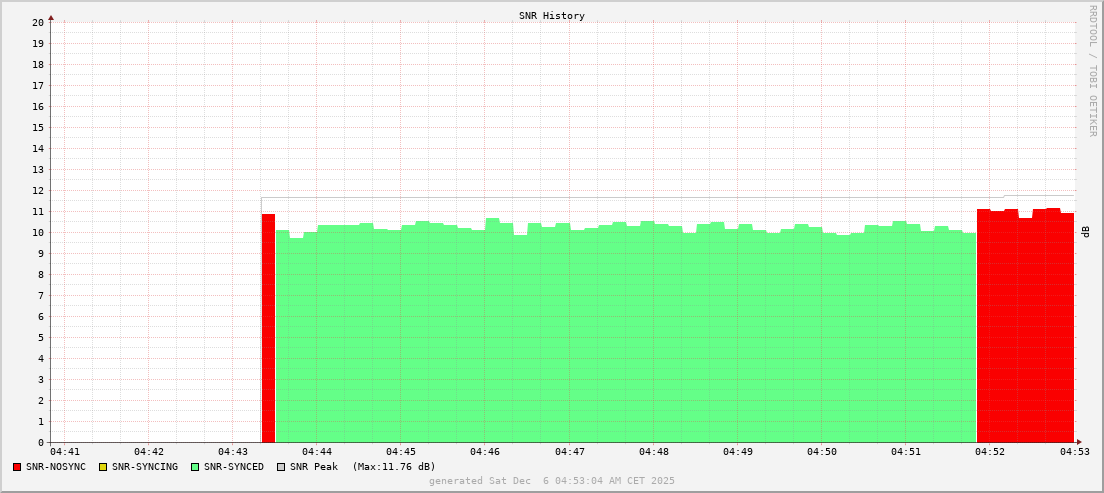Select the SNR-SYNCED legend label
Viewport: 1104px width, 493px height.
(x=234, y=467)
